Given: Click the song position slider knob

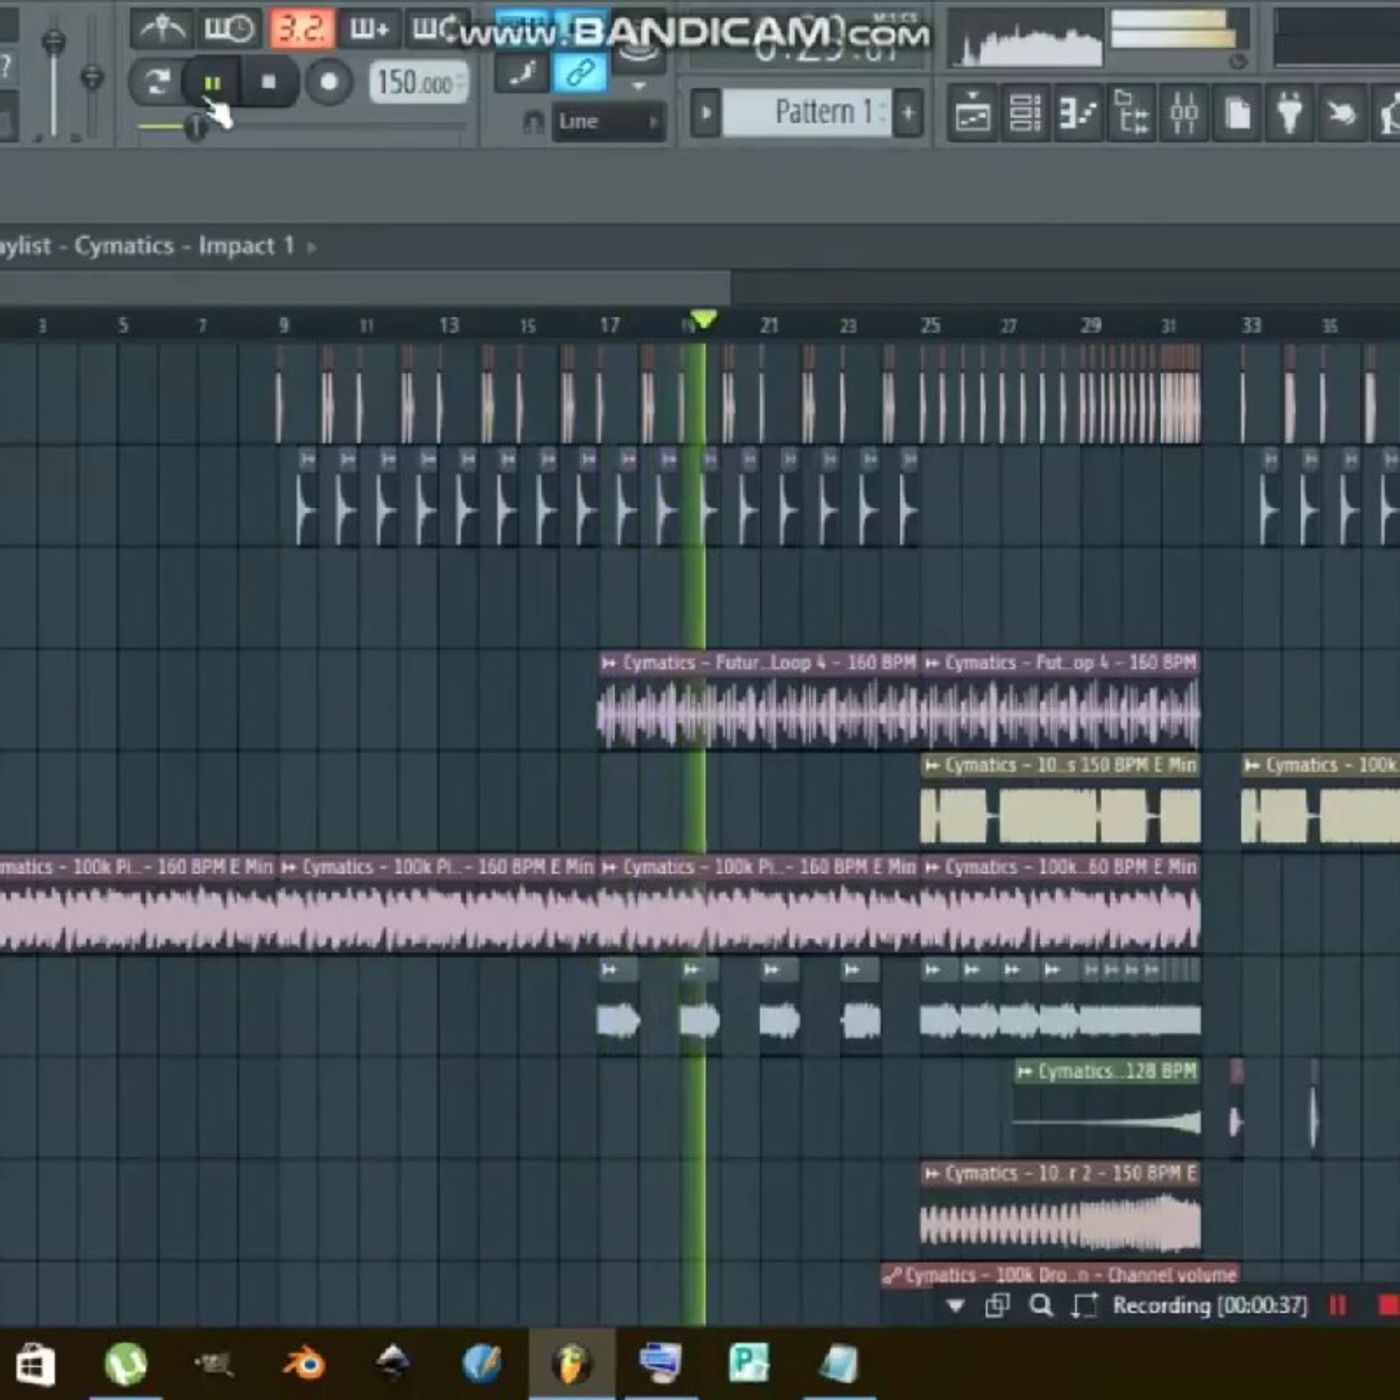Looking at the screenshot, I should (x=196, y=127).
